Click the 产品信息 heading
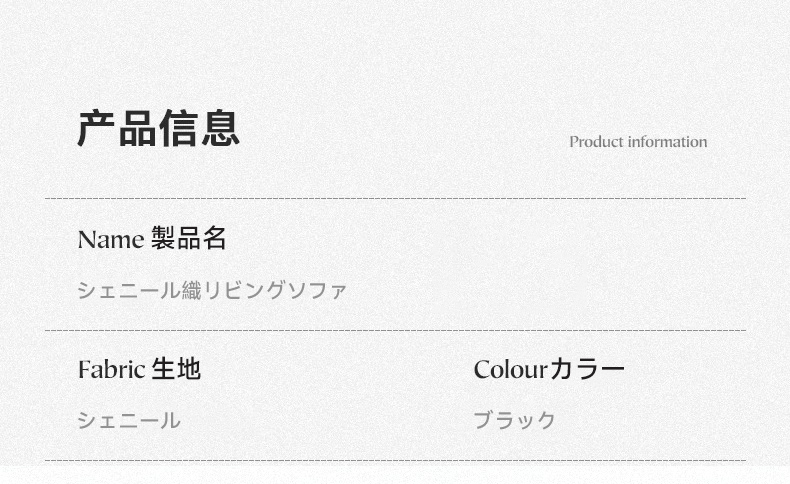The height and width of the screenshot is (484, 790). pos(158,129)
